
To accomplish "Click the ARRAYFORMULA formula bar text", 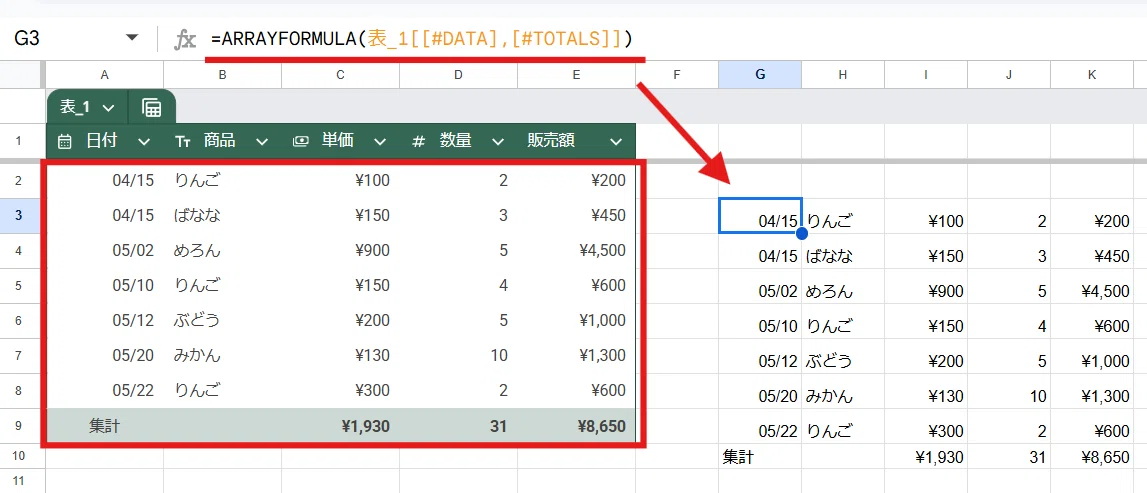I will click(421, 39).
